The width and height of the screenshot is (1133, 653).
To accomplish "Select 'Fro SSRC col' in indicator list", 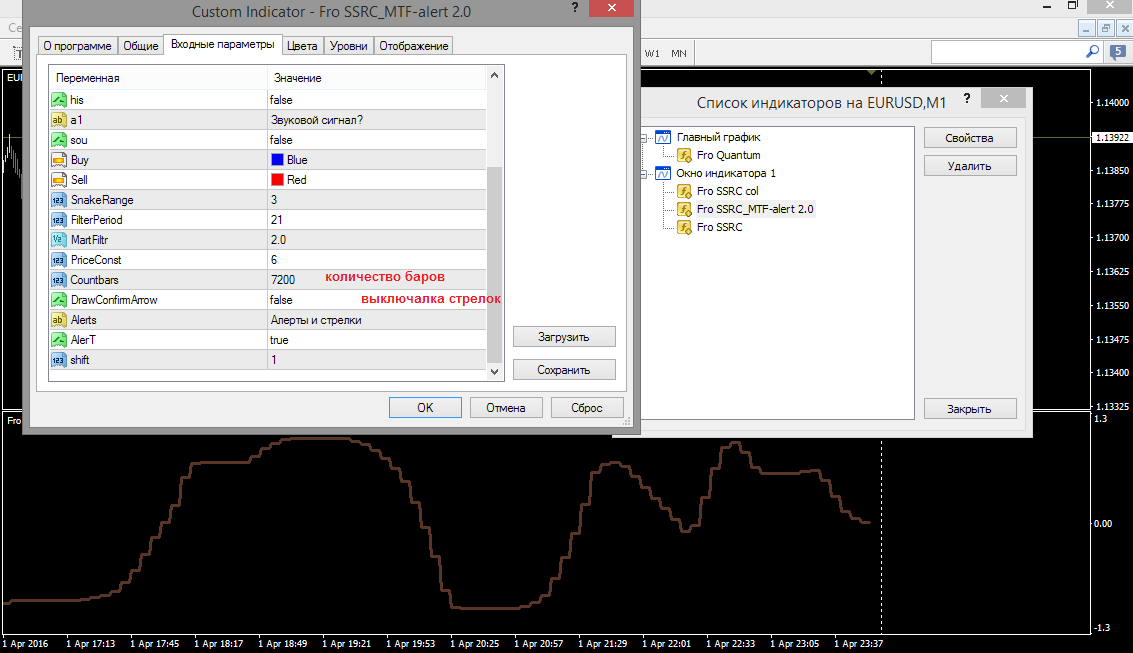I will [x=728, y=191].
